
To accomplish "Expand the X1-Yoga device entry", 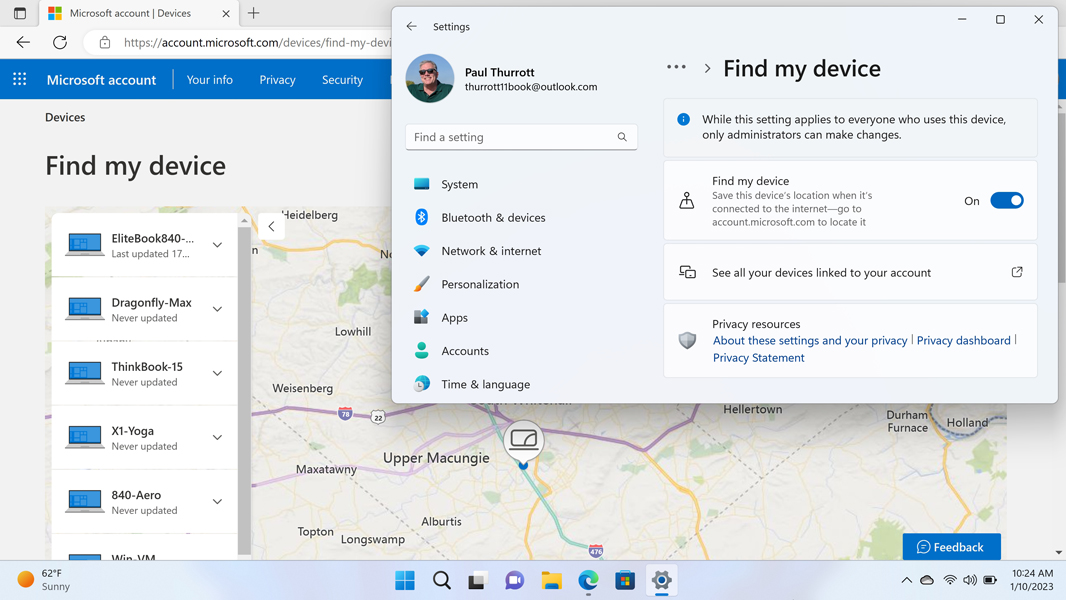I will coord(218,438).
